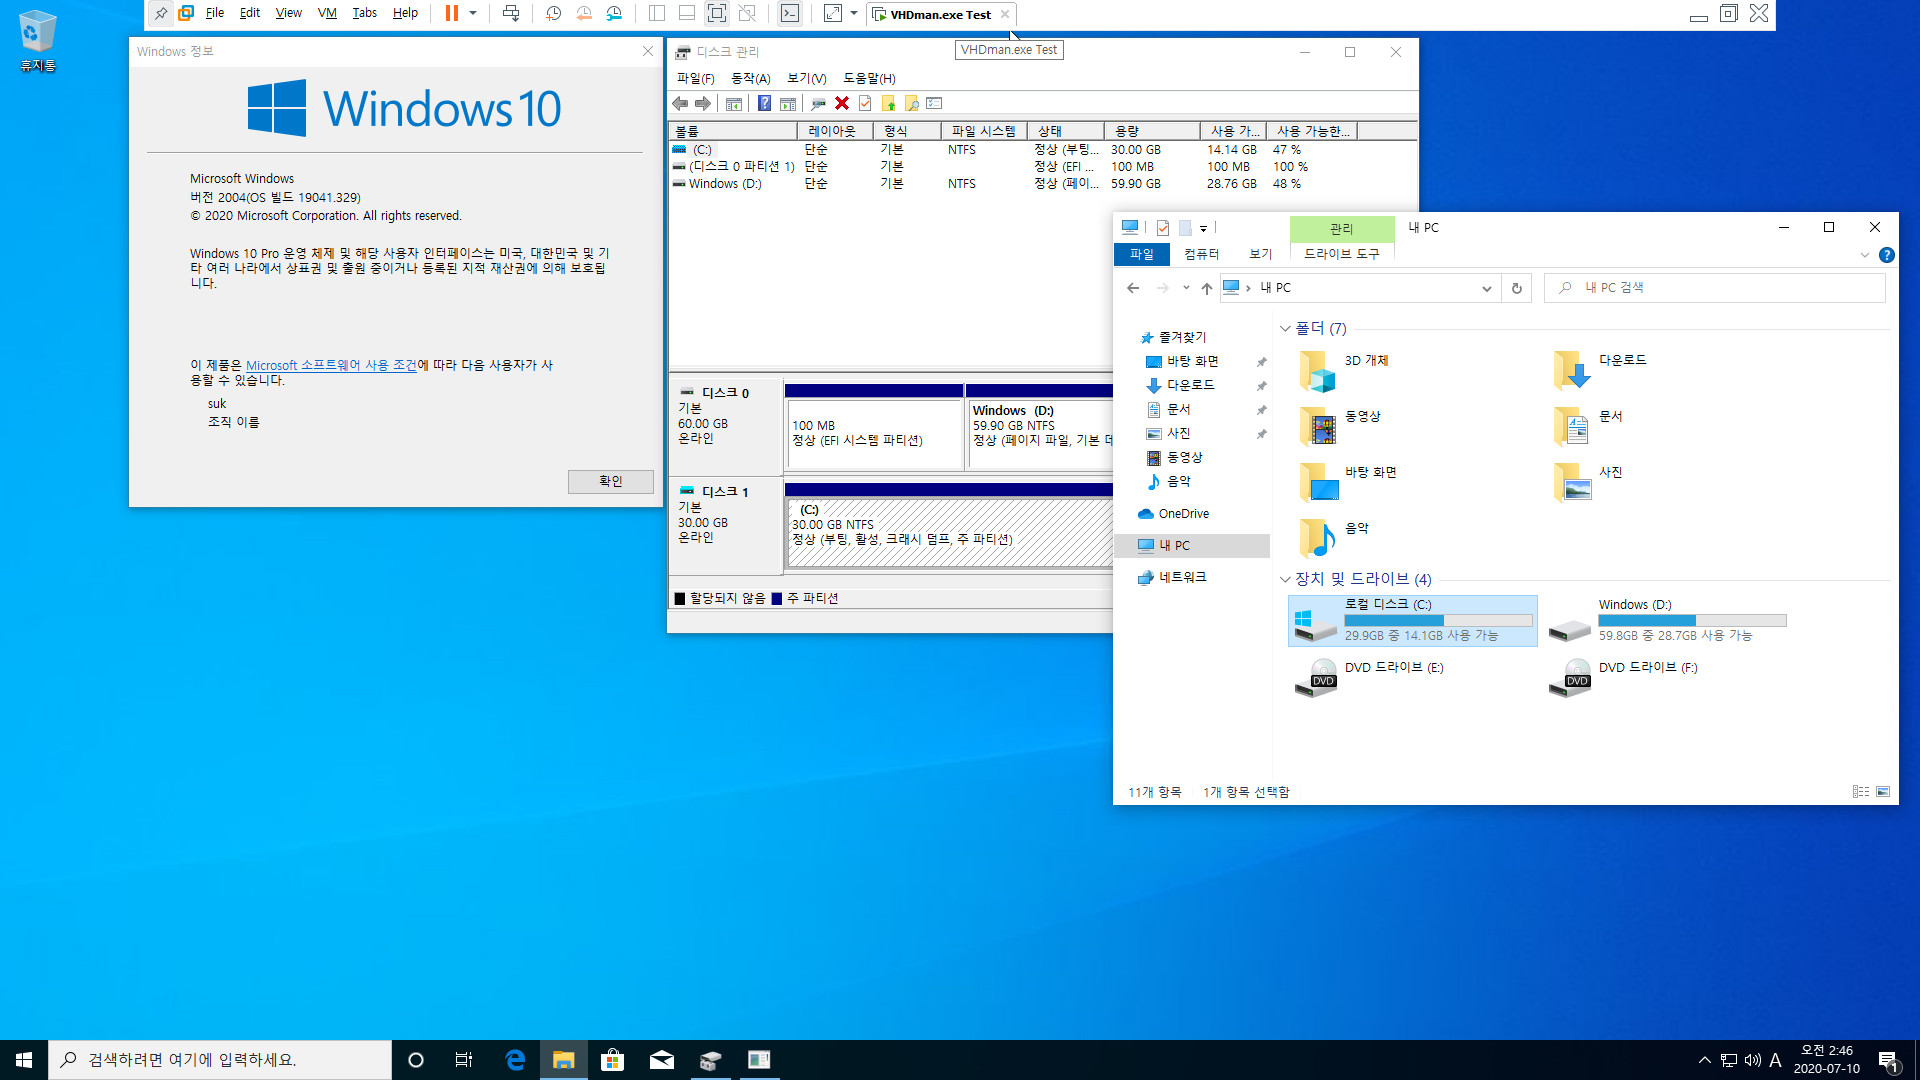
Task: Toggle VMware library sidebar view
Action: [657, 13]
